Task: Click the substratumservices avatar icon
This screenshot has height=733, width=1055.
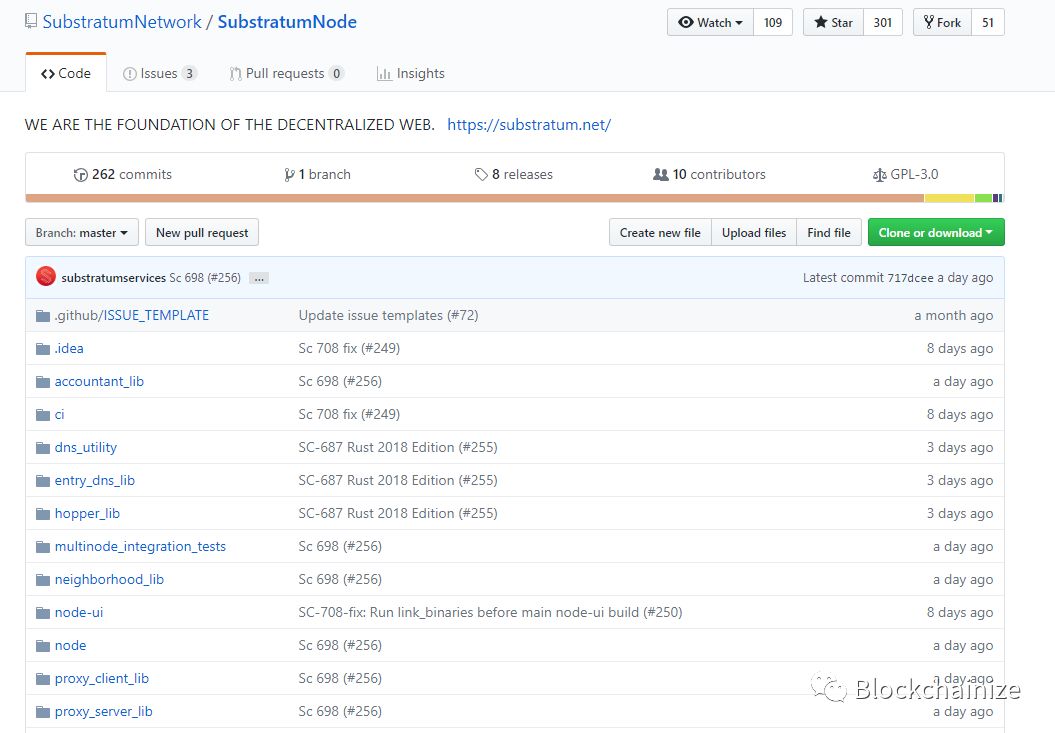Action: click(46, 277)
